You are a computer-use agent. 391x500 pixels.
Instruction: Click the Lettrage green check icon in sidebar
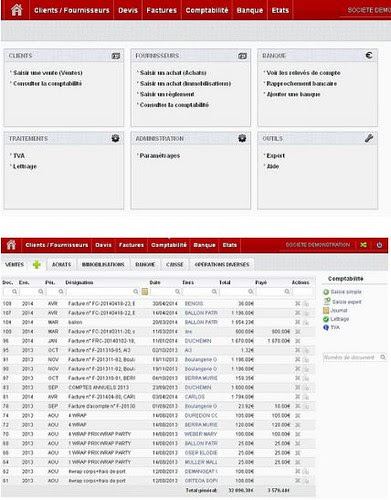(326, 319)
